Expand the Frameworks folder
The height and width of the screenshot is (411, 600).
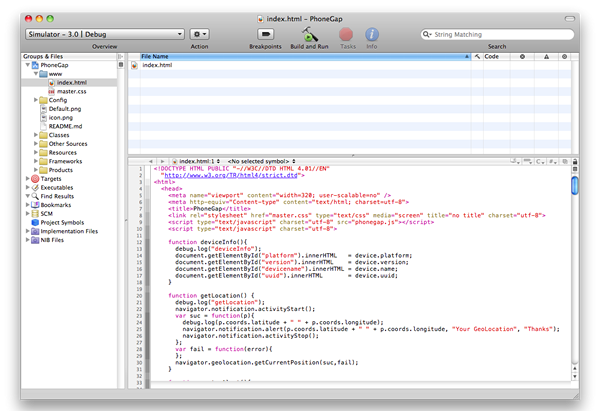(36, 161)
